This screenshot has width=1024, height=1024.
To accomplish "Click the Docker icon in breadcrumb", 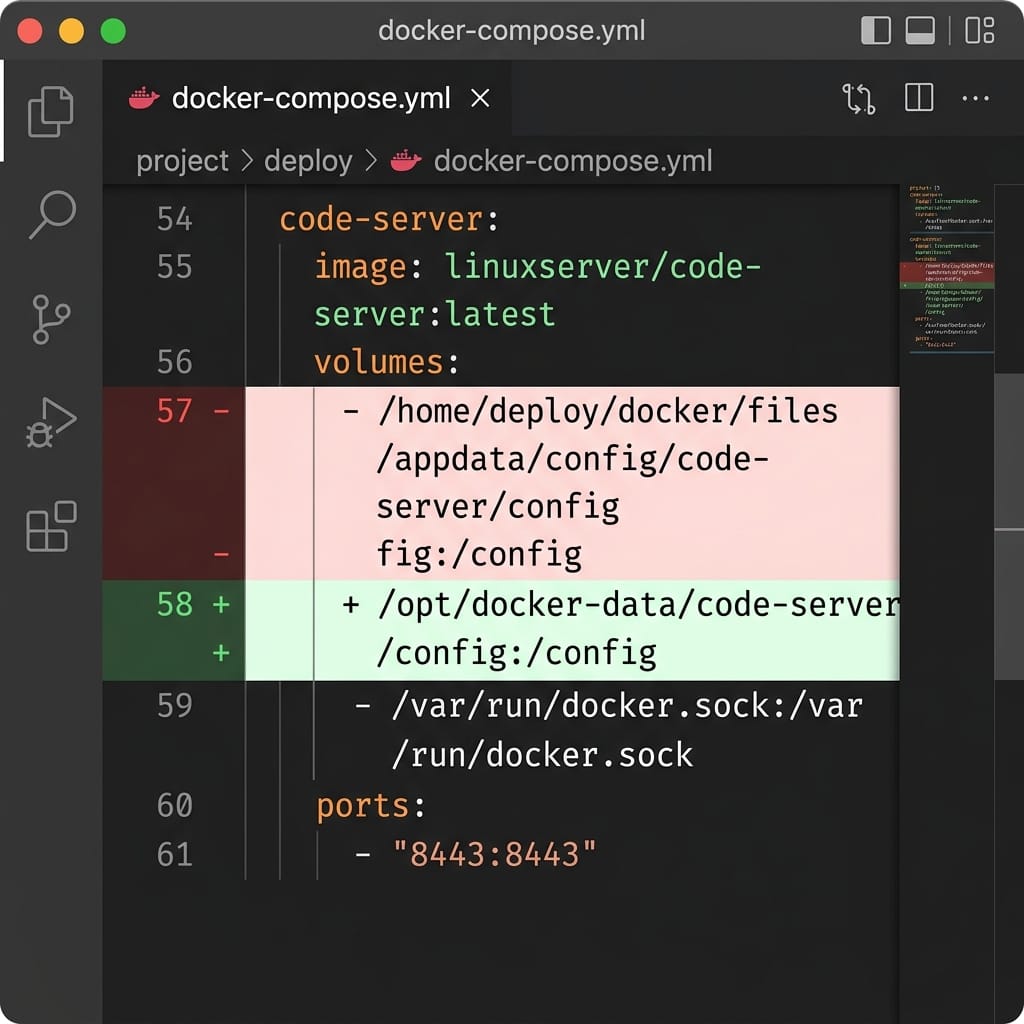I will [x=406, y=161].
